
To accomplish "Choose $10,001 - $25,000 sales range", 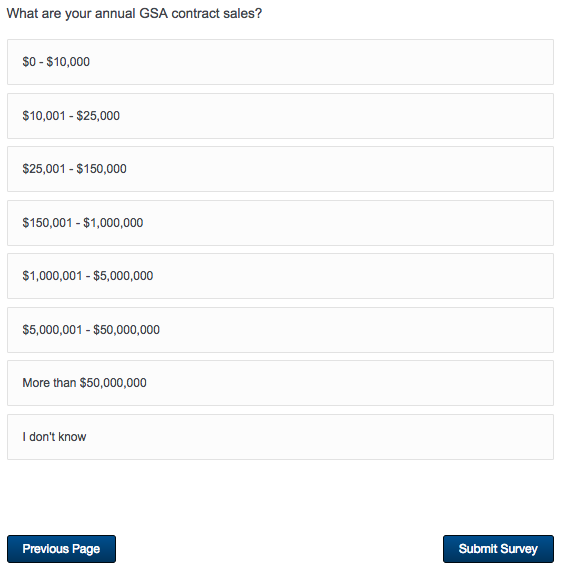I will 280,116.
